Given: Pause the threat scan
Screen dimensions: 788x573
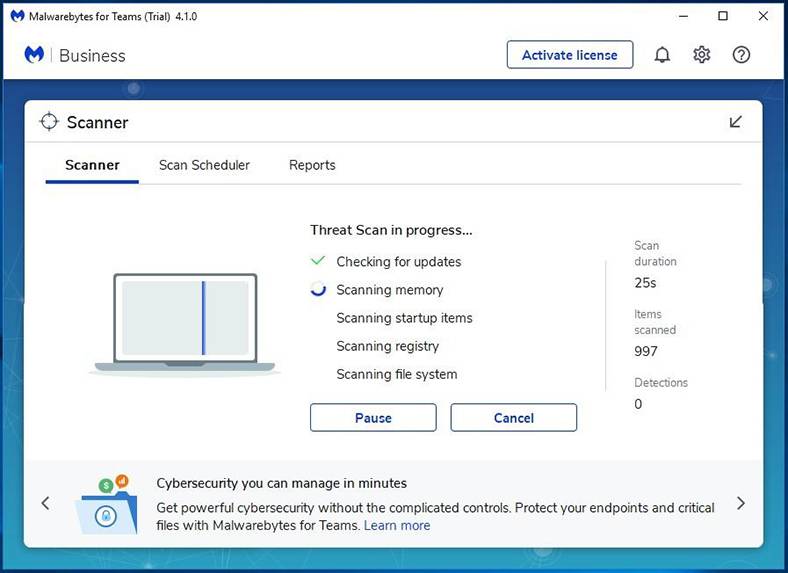Looking at the screenshot, I should pyautogui.click(x=373, y=418).
